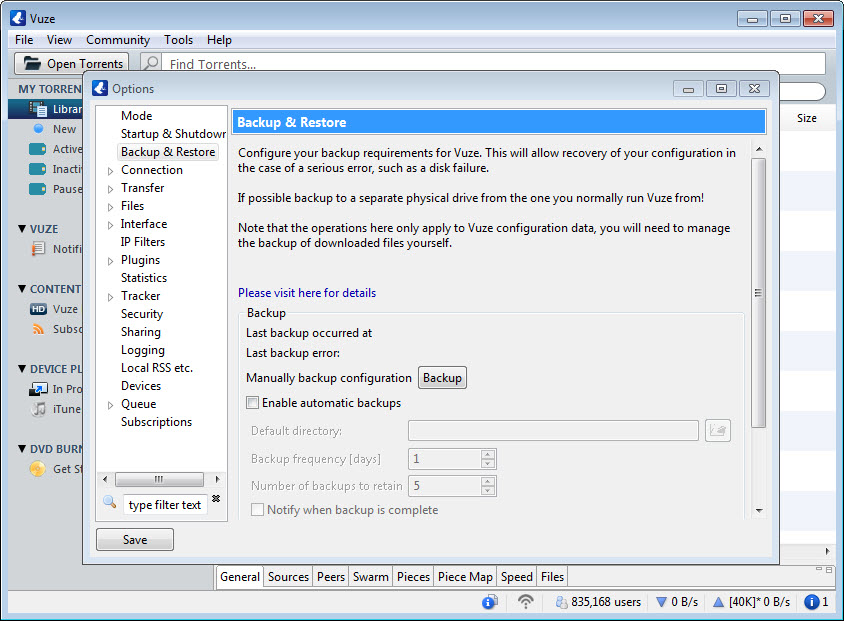844x621 pixels.
Task: Open the Community menu
Action: tap(118, 40)
